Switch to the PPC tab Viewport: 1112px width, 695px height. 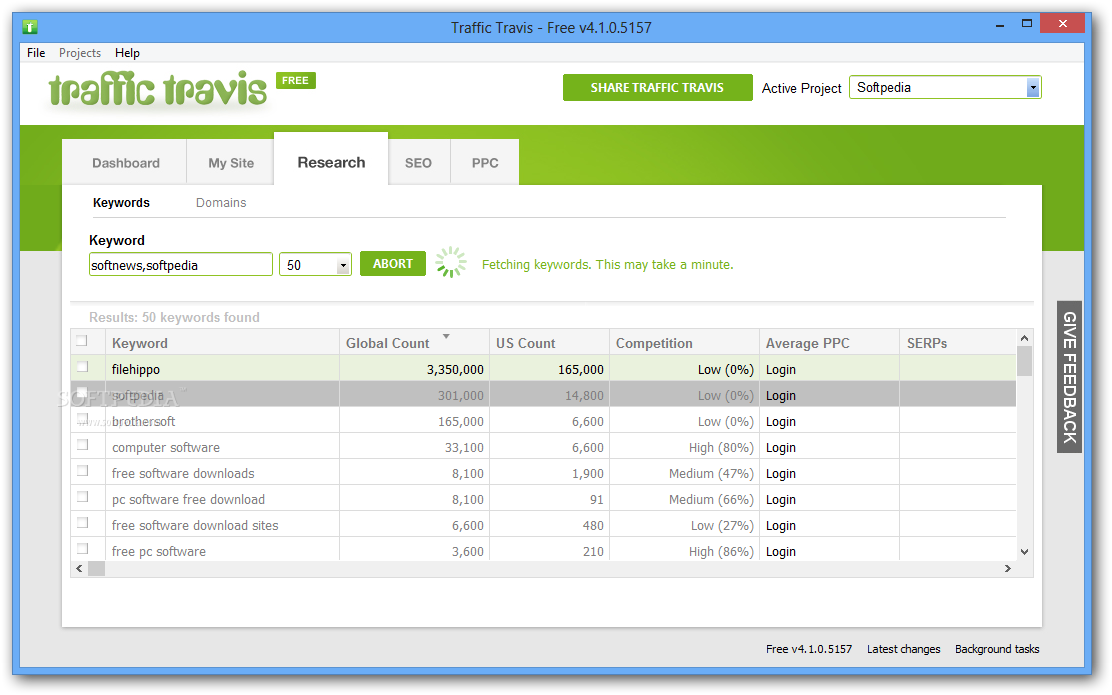coord(485,163)
